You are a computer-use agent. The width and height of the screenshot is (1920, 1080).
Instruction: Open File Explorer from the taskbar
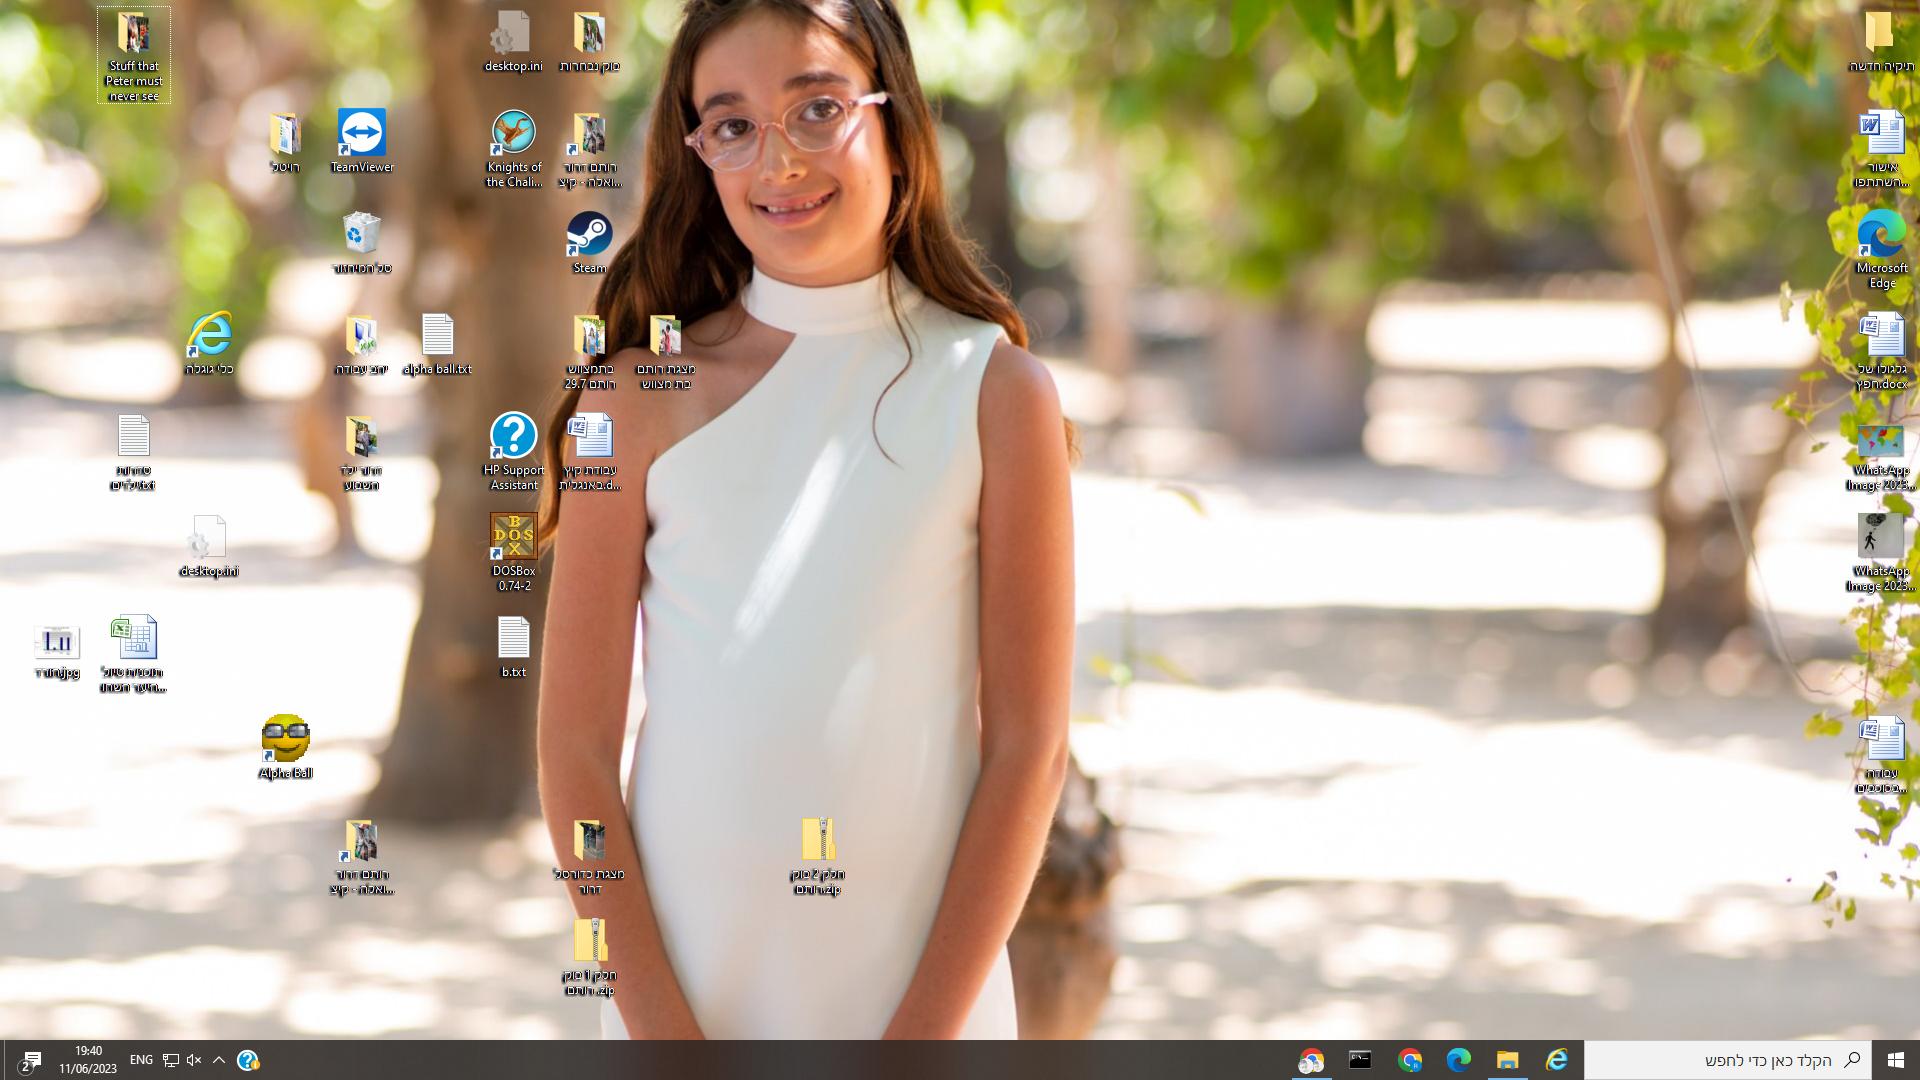[x=1507, y=1060]
